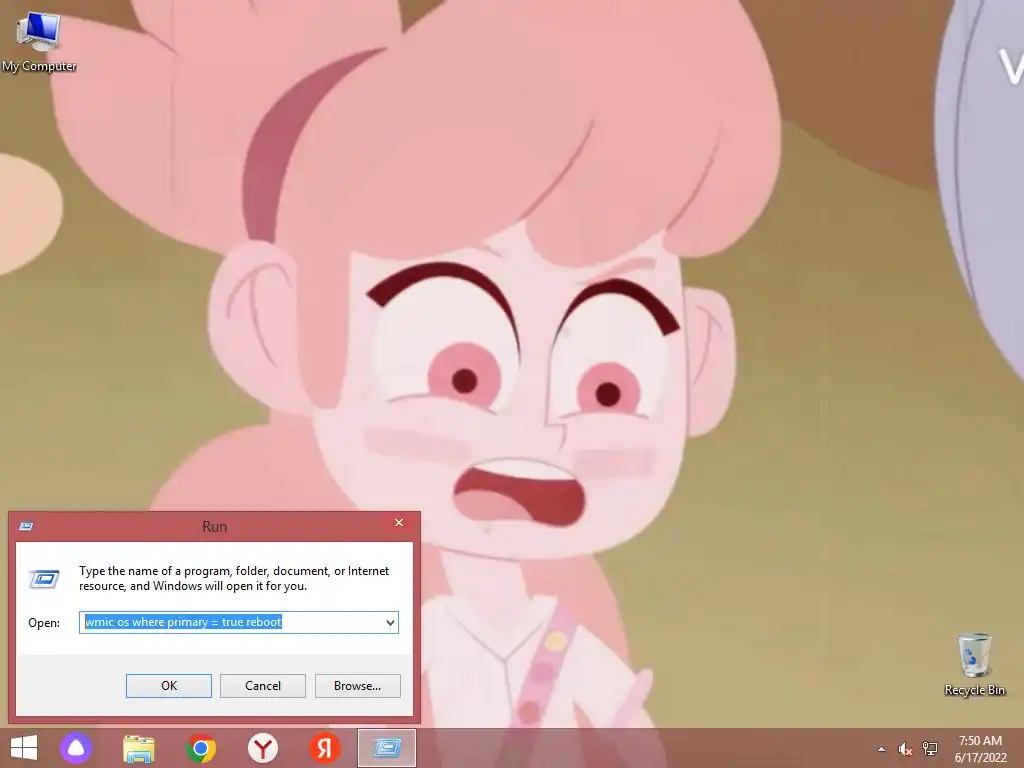This screenshot has height=768, width=1024.
Task: Launch Yandex Browser from the taskbar
Action: (x=263, y=748)
